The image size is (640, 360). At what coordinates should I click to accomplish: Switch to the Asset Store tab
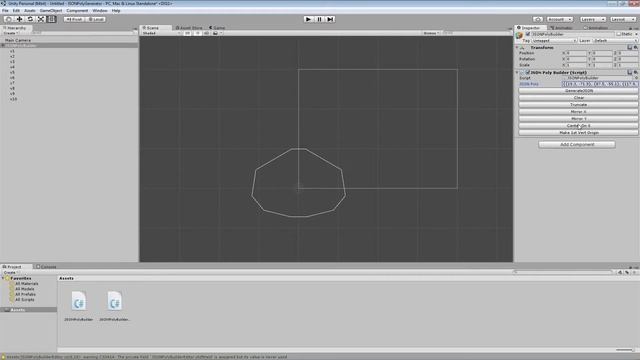[189, 28]
